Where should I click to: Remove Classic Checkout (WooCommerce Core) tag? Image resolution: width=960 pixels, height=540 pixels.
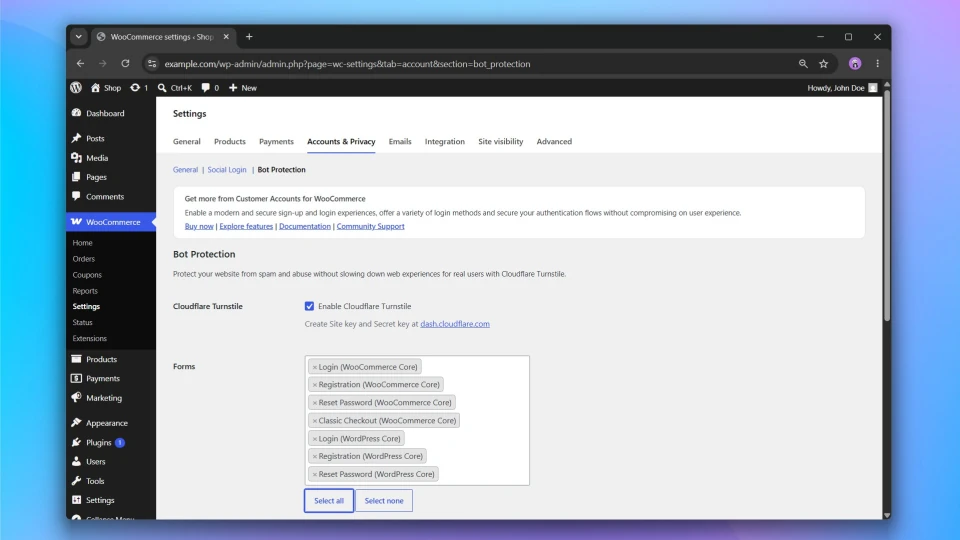[315, 421]
